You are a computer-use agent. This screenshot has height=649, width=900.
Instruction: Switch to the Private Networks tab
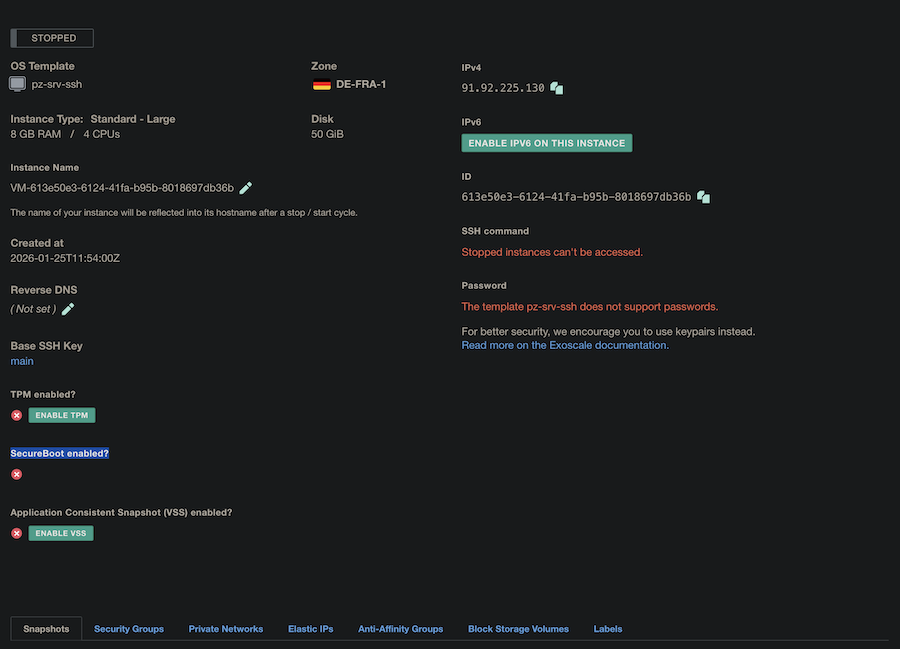pyautogui.click(x=226, y=629)
